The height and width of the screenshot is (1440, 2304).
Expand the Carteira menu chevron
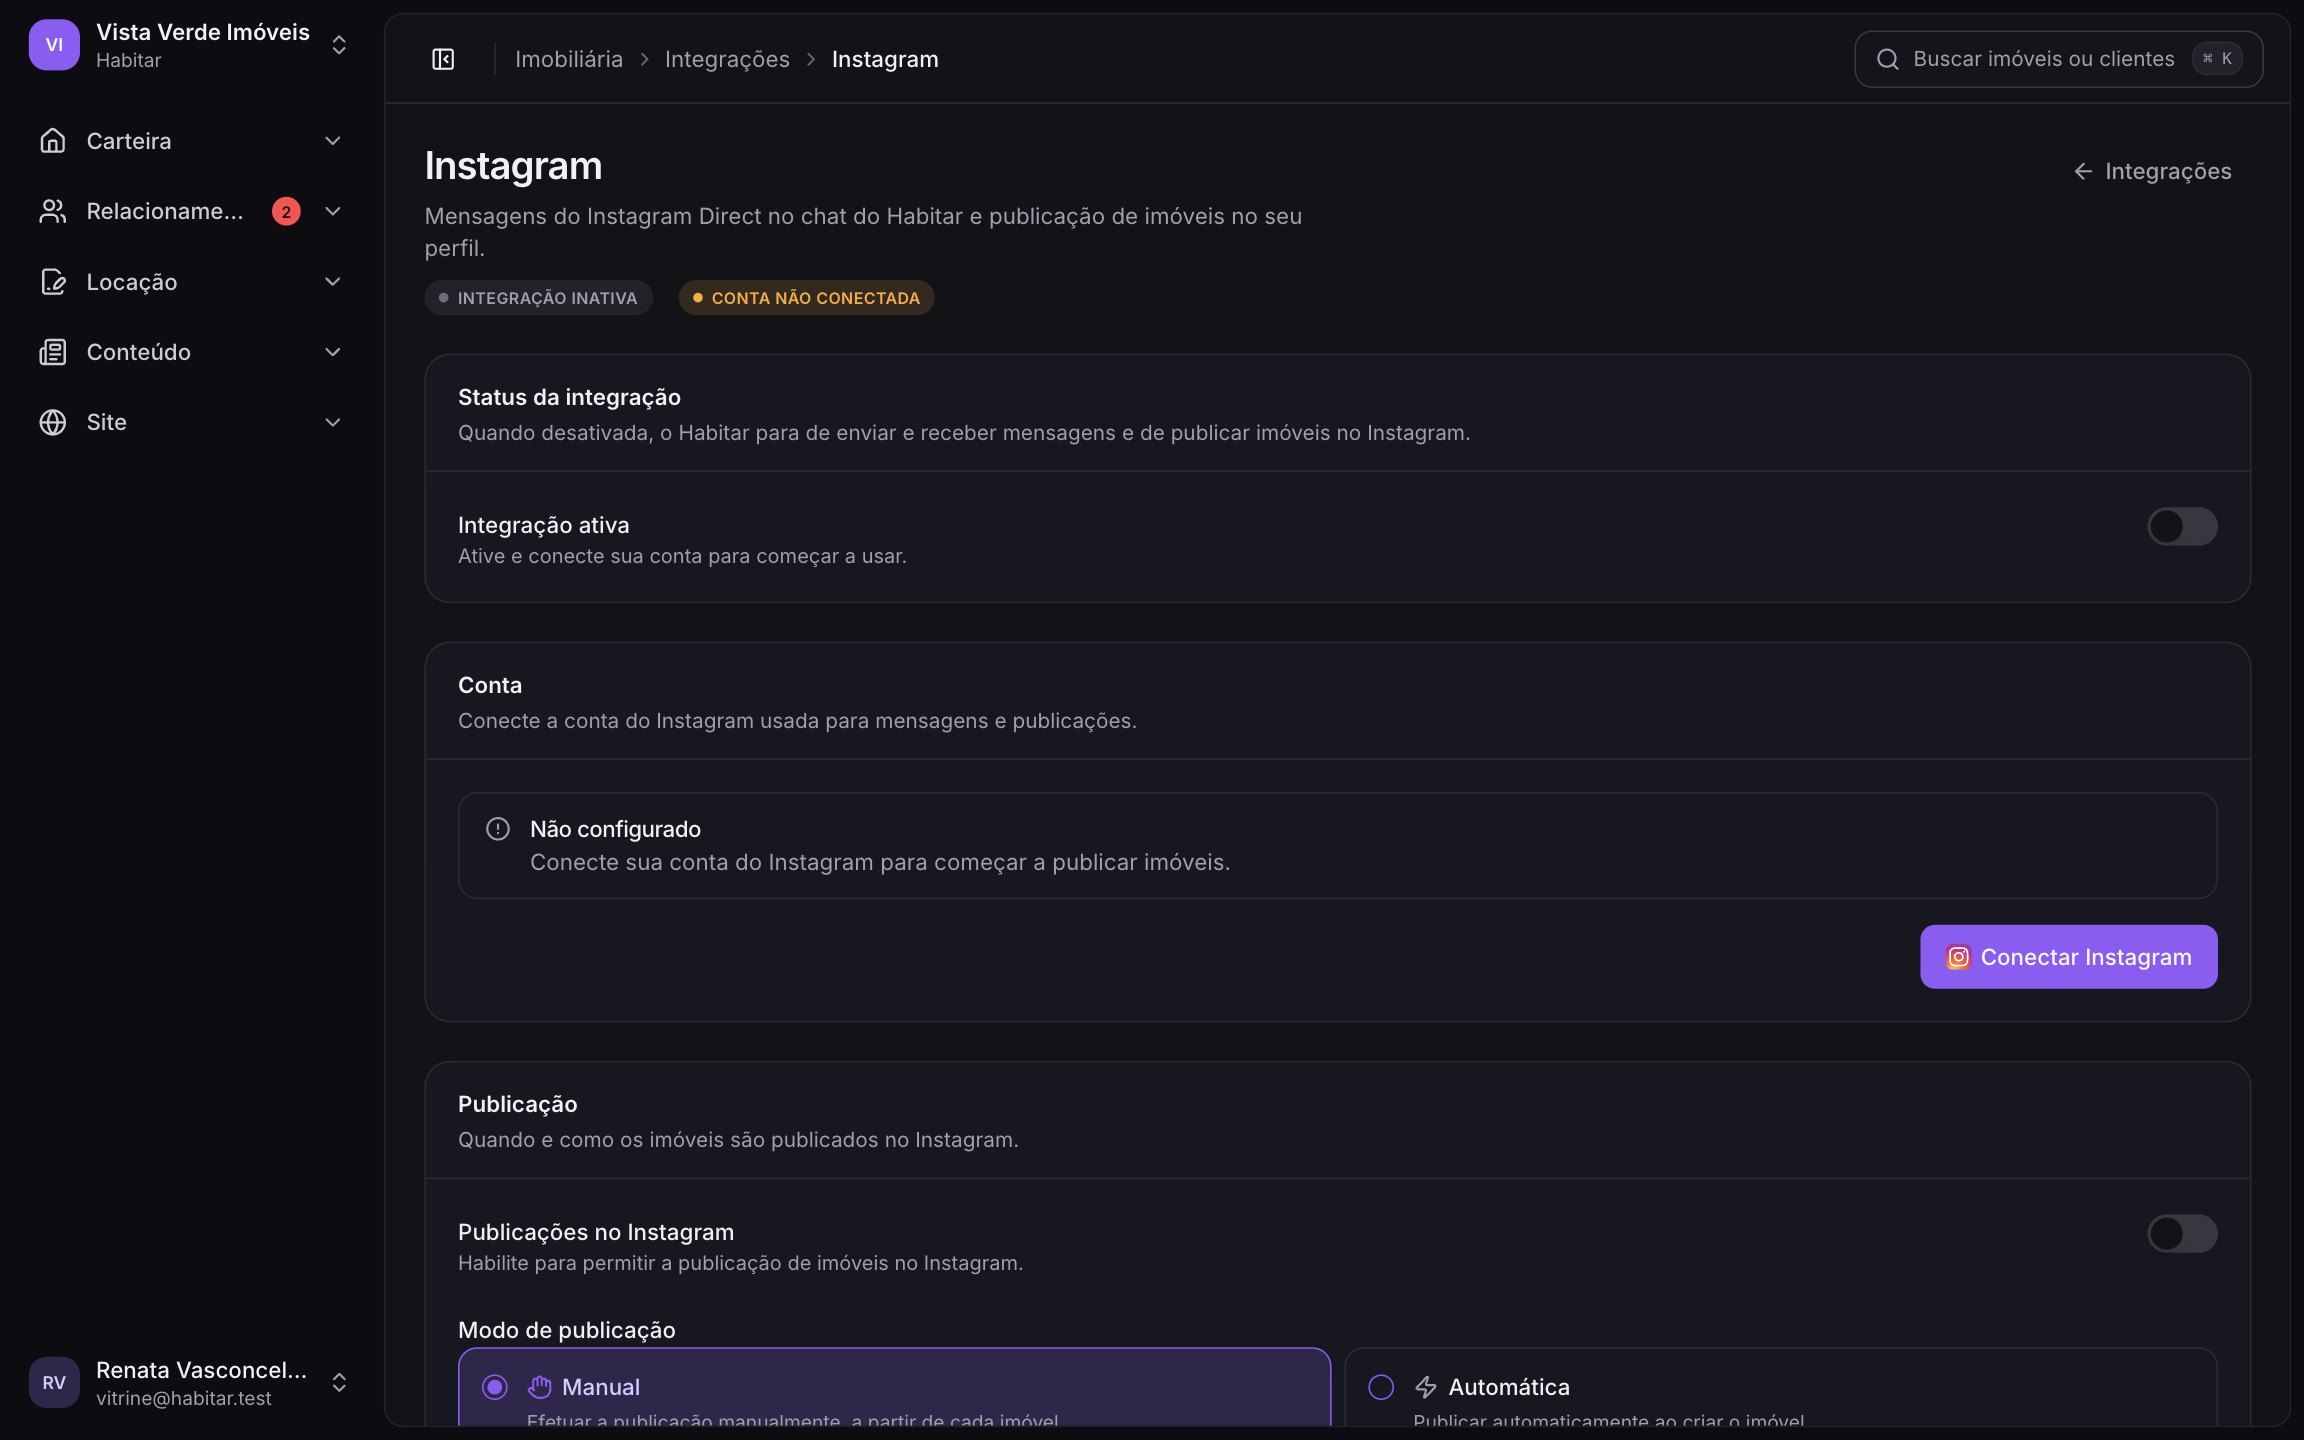pos(333,141)
